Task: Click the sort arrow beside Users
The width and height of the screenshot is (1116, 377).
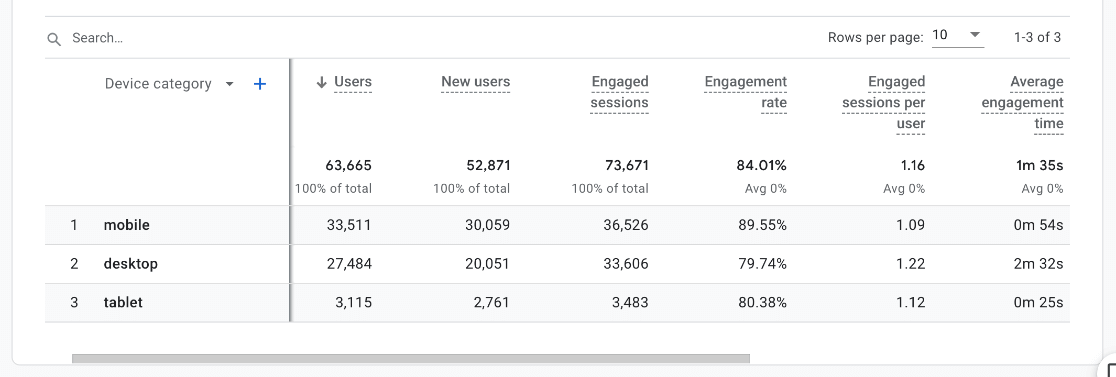Action: pos(321,82)
